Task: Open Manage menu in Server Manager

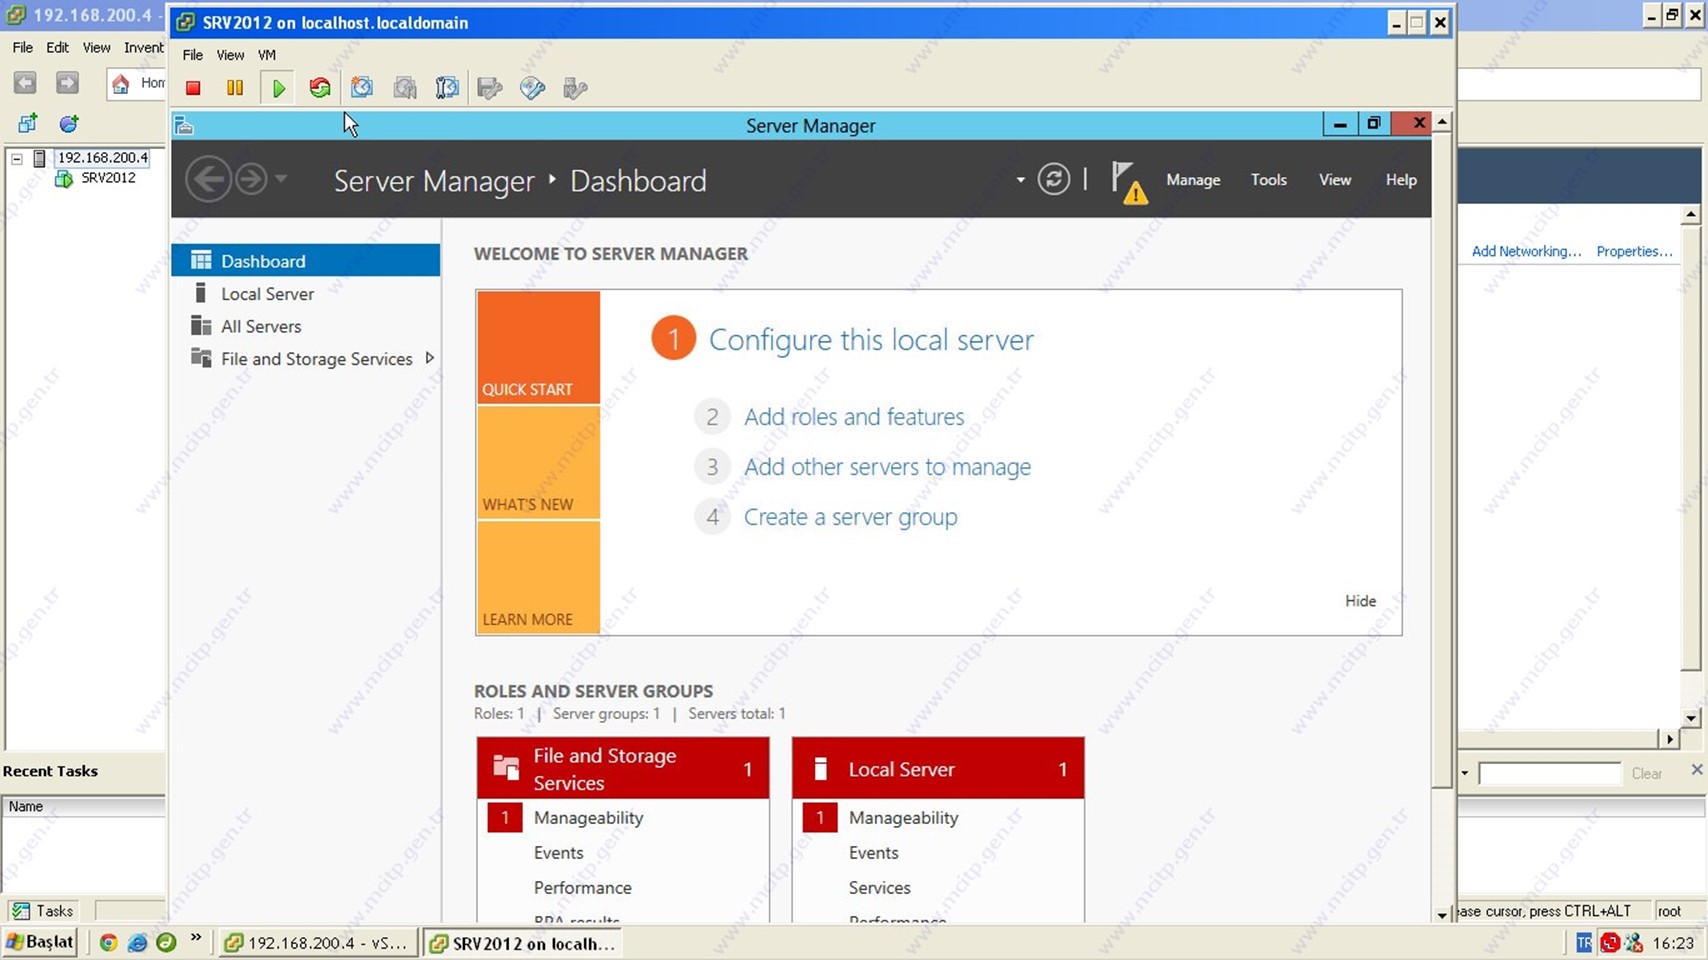Action: click(1193, 180)
